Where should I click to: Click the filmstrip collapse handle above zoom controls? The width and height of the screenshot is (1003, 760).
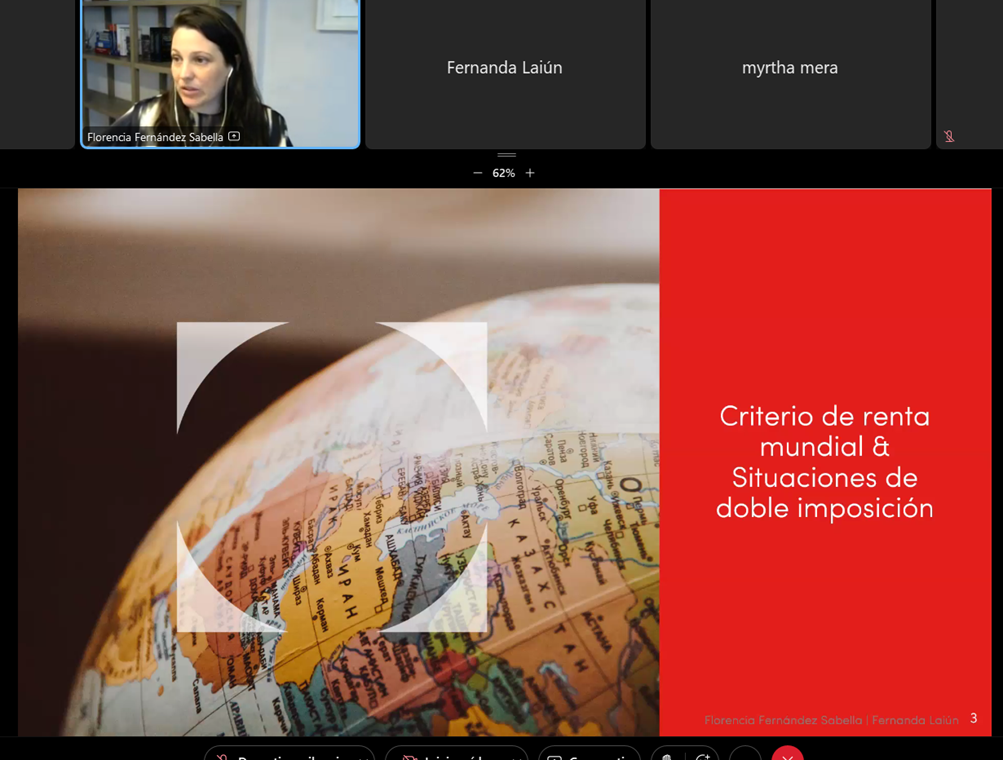[x=506, y=155]
